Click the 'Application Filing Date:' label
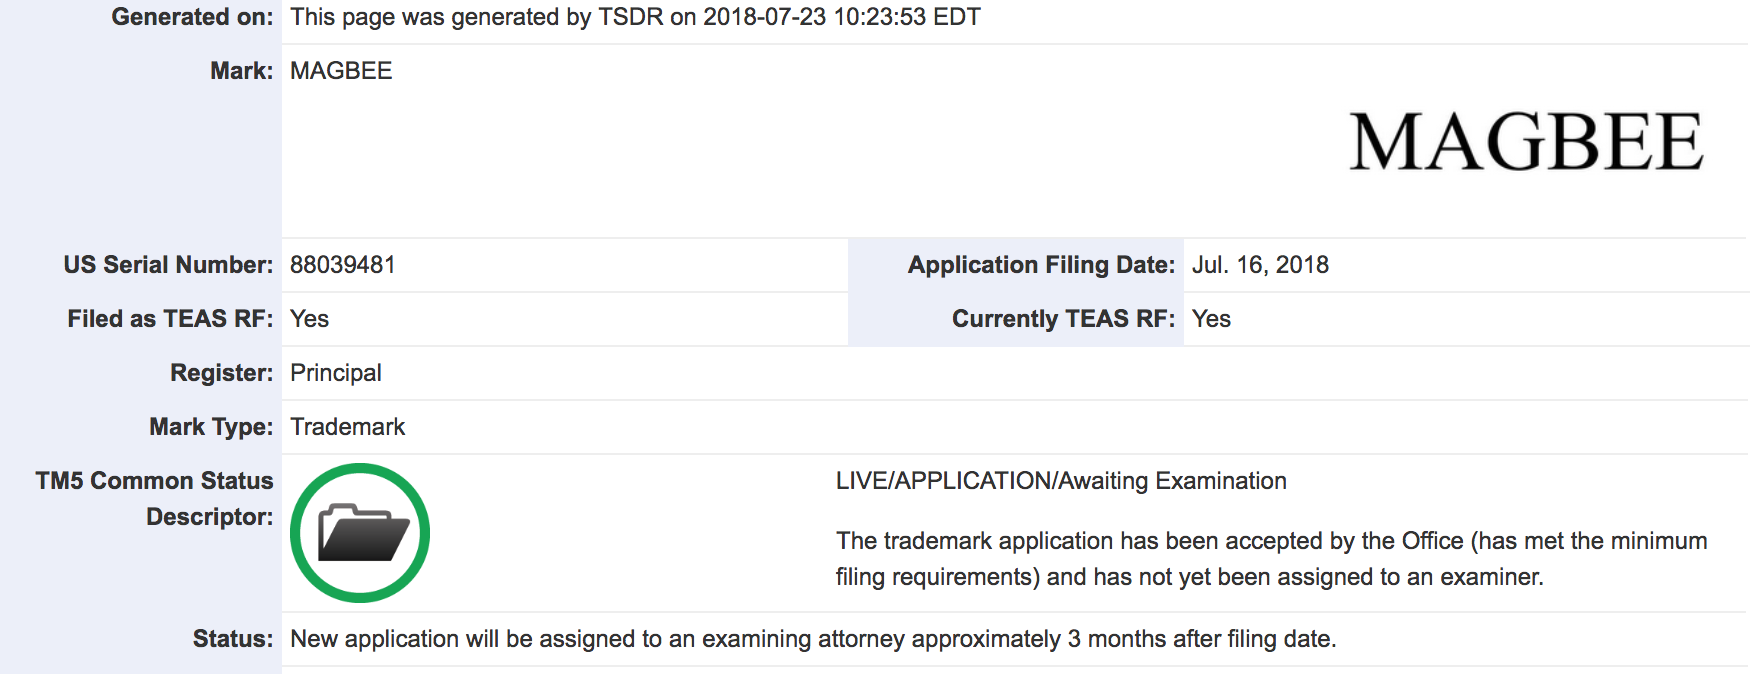 (1041, 265)
